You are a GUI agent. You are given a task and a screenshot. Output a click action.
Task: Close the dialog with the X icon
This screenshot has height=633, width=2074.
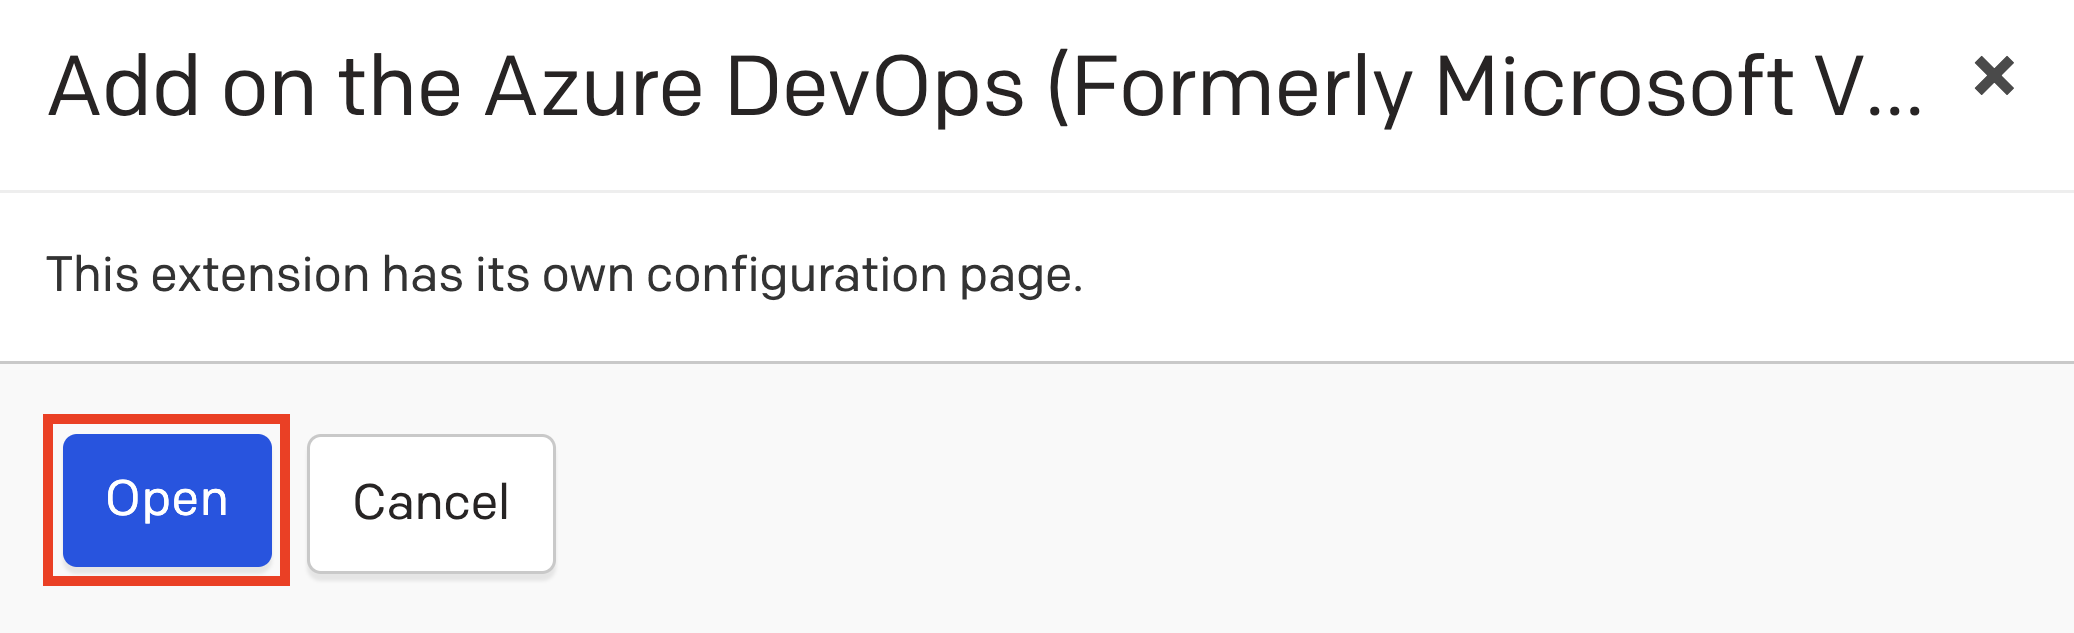1994,76
